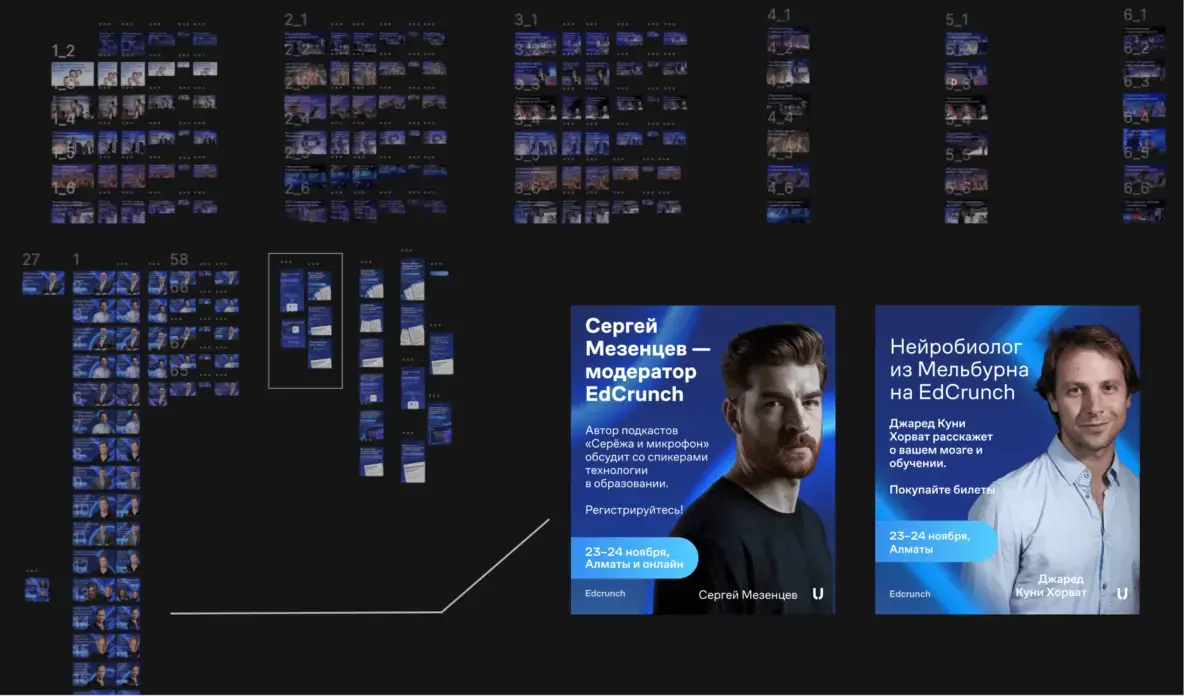
Task: Click the 'Edcrunch' label on Мезенцев banner
Action: tap(605, 593)
